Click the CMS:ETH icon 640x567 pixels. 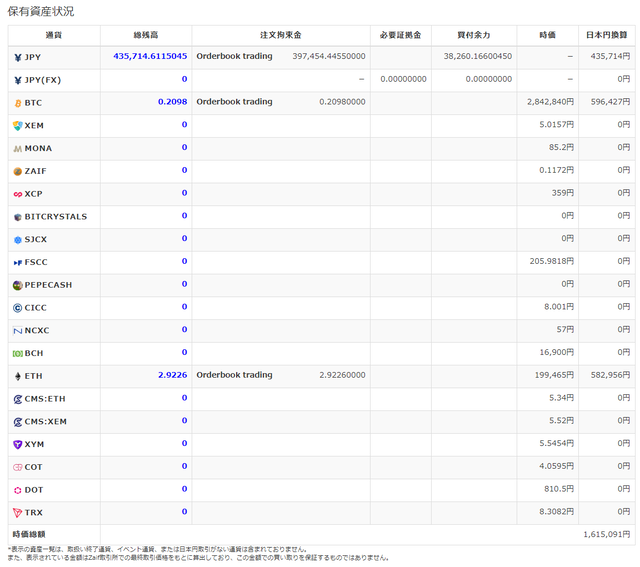[18, 399]
